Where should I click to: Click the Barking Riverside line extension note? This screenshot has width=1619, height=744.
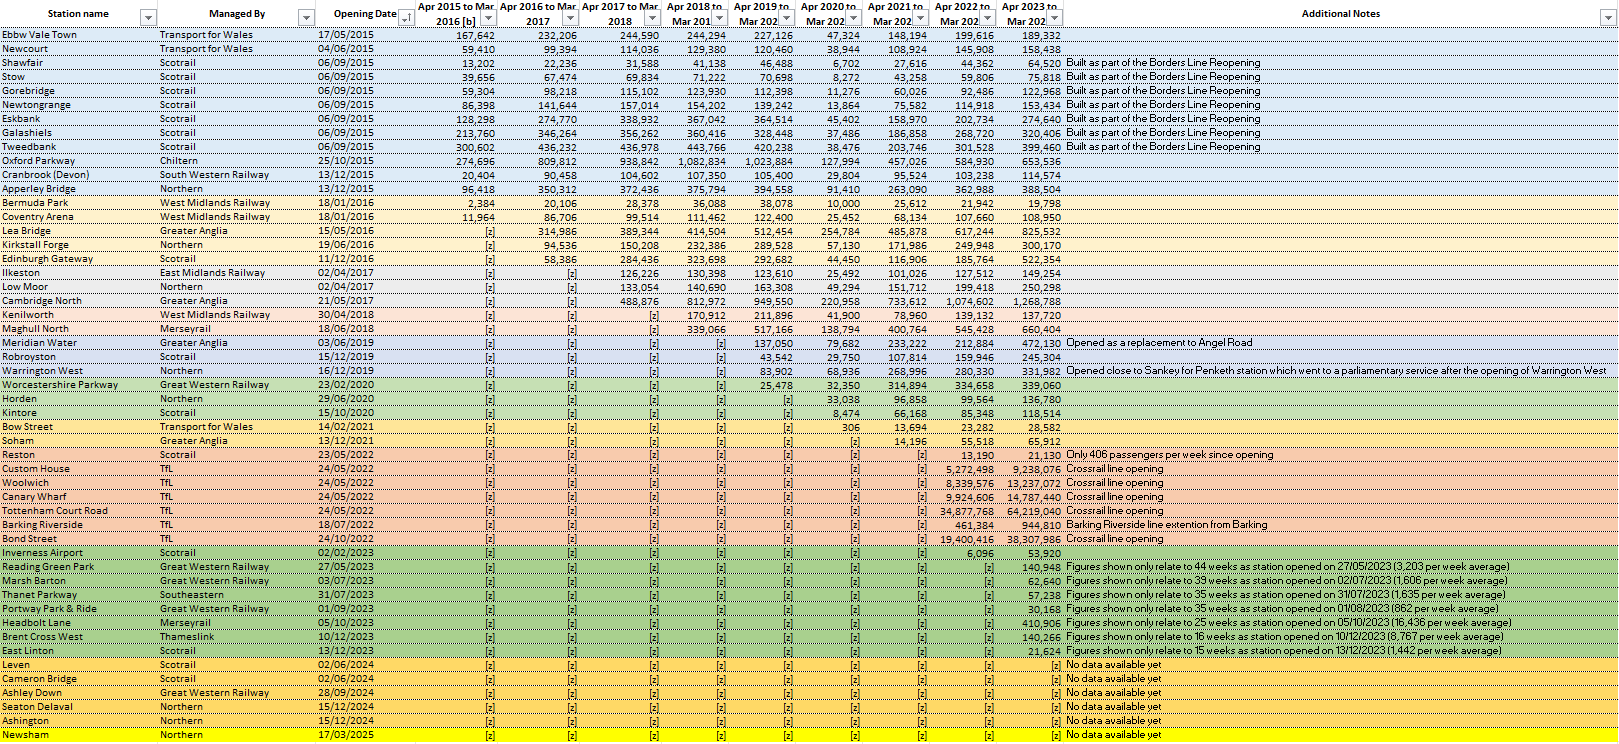coord(1166,525)
